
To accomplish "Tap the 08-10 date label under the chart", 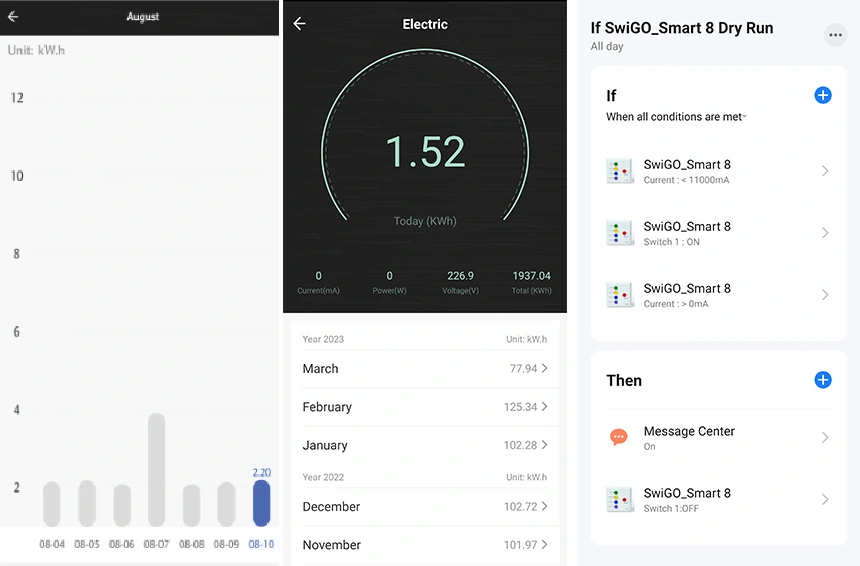I will click(261, 544).
